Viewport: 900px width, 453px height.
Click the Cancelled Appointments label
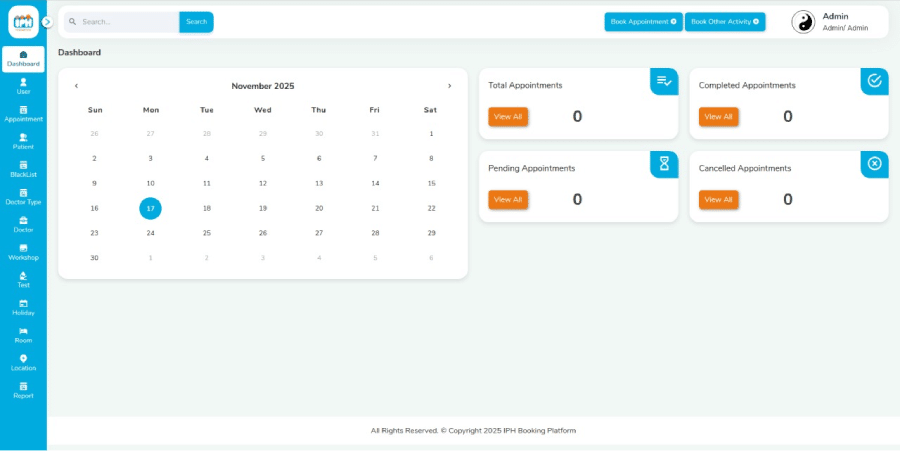tap(745, 168)
